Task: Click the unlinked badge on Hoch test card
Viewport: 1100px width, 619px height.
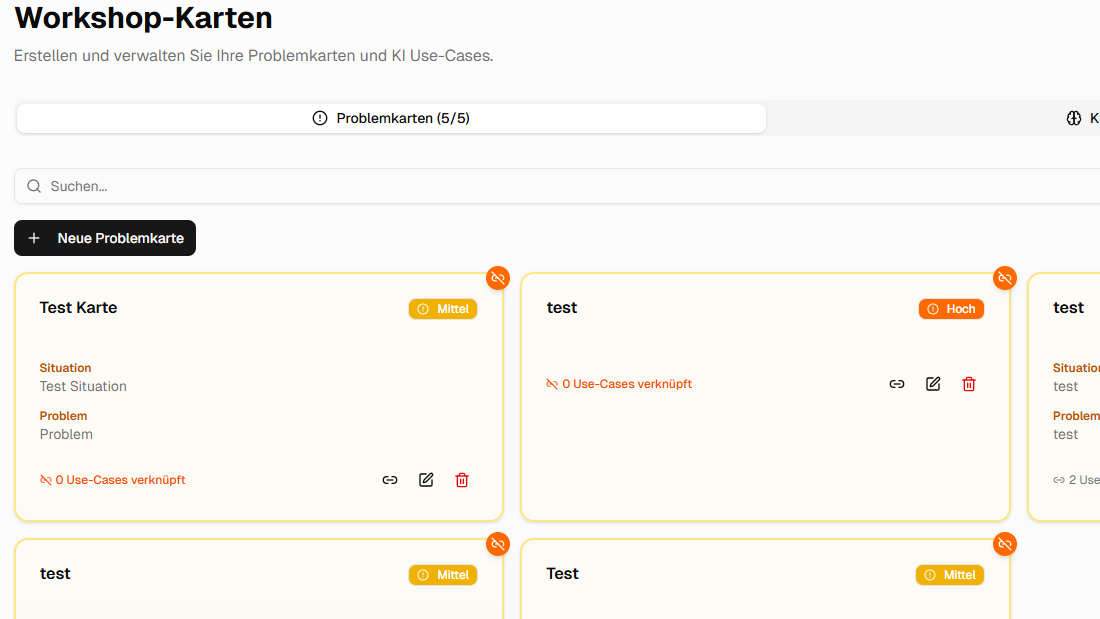Action: pos(1005,278)
